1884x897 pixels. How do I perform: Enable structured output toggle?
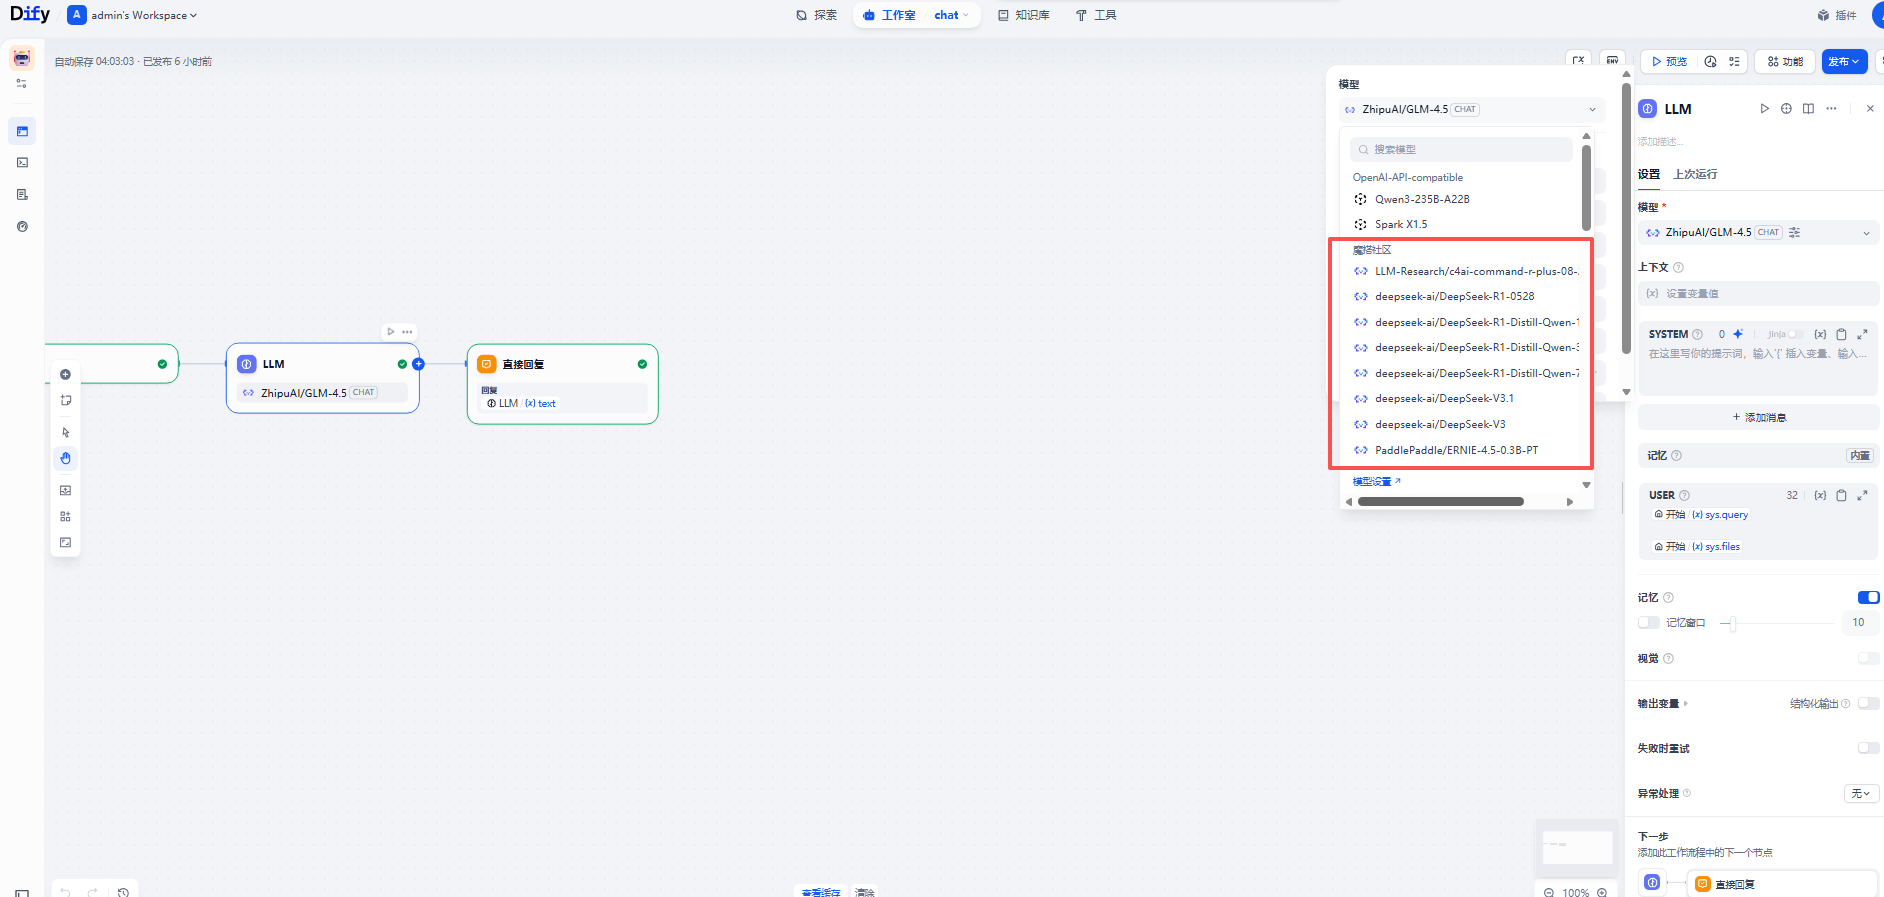point(1868,703)
